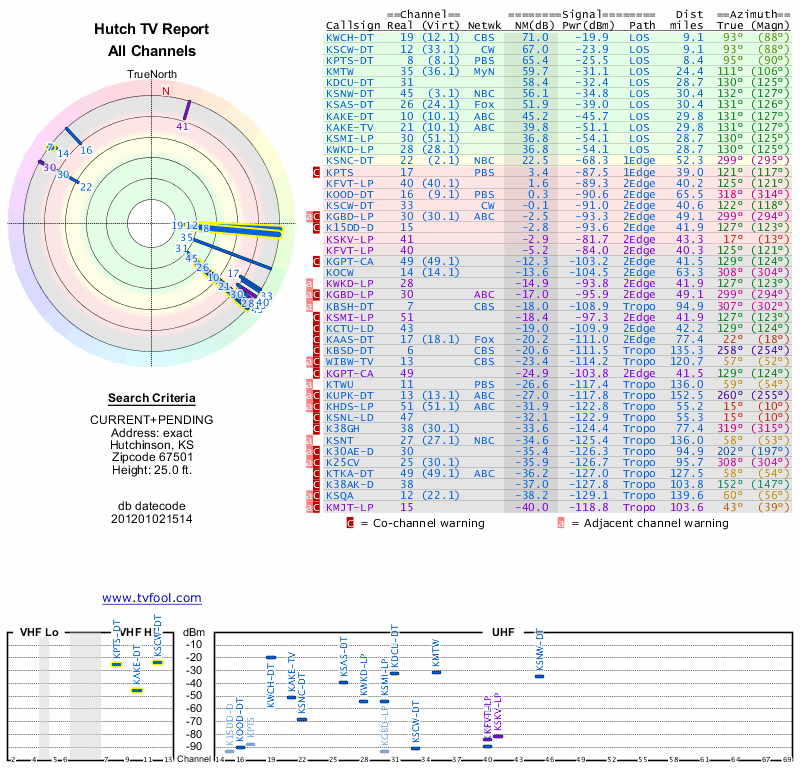Select KSKV-LP callsign row
The image size is (800, 768).
click(349, 239)
